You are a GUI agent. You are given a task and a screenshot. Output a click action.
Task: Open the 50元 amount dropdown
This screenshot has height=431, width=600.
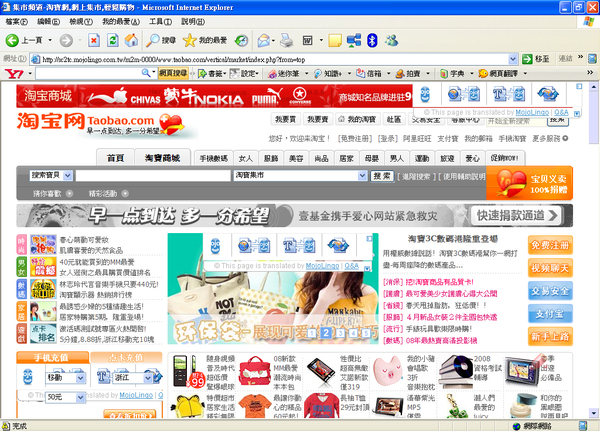tap(80, 398)
